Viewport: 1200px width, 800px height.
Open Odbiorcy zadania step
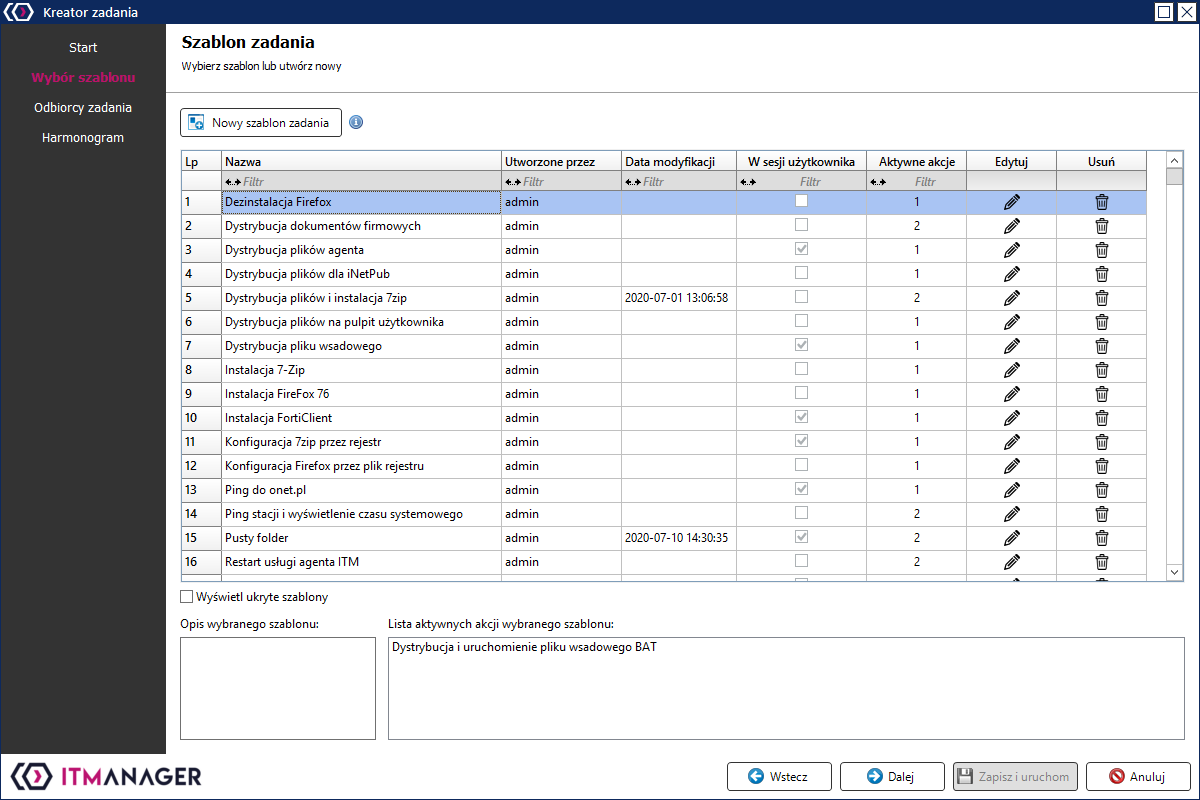click(x=83, y=107)
